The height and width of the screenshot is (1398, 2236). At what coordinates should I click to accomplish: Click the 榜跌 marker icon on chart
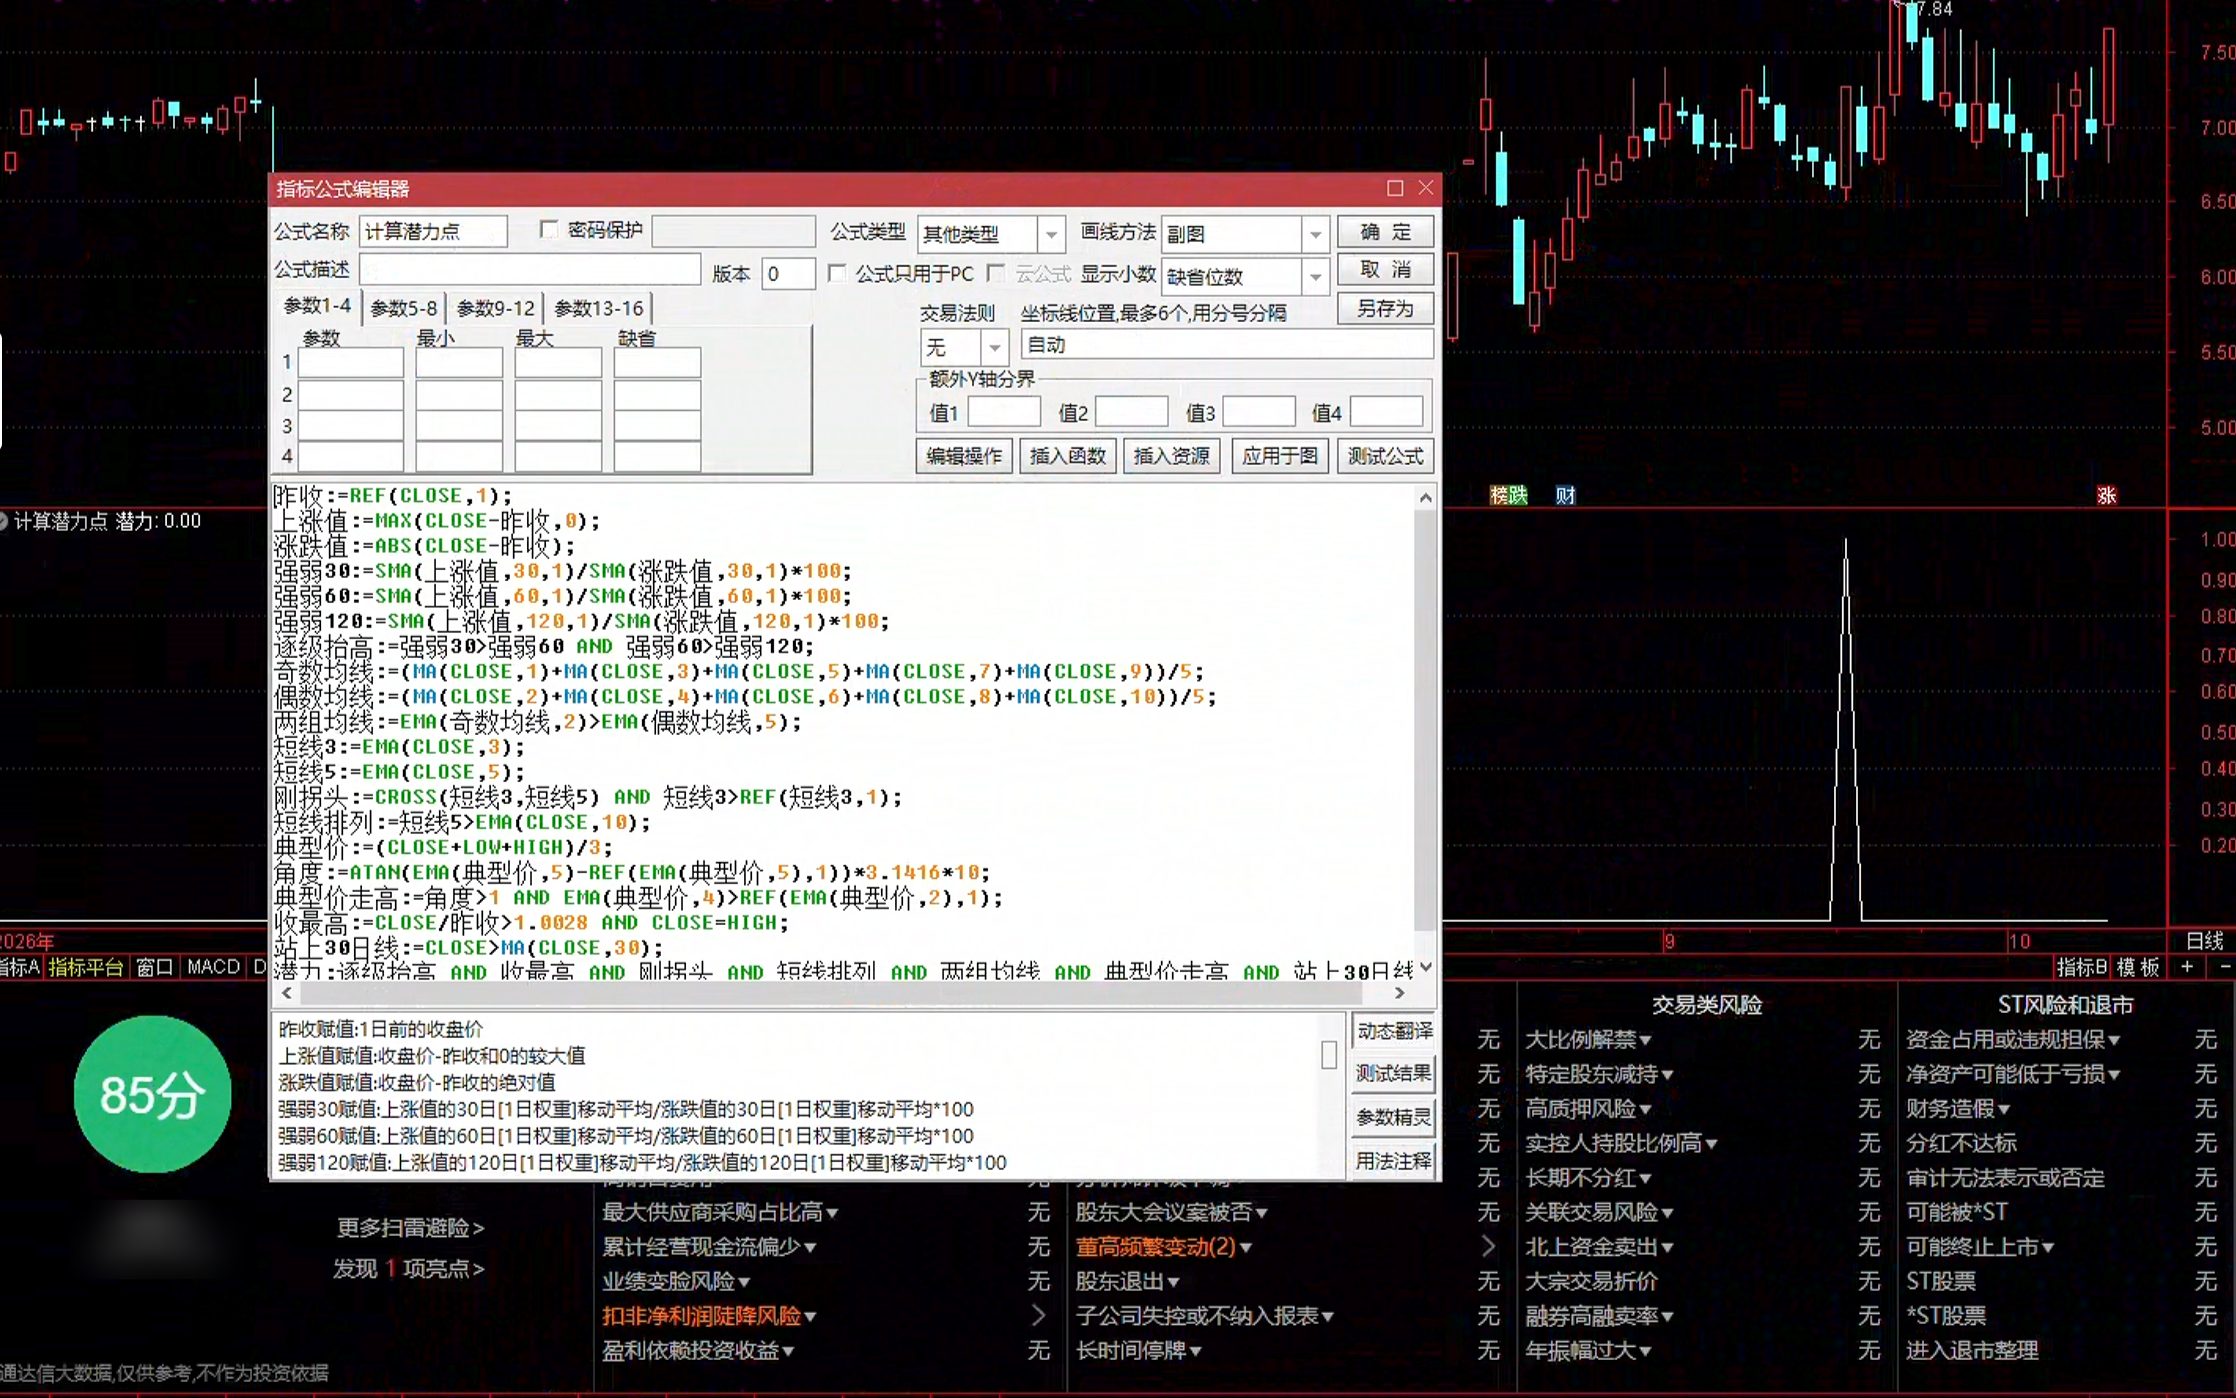click(x=1509, y=495)
